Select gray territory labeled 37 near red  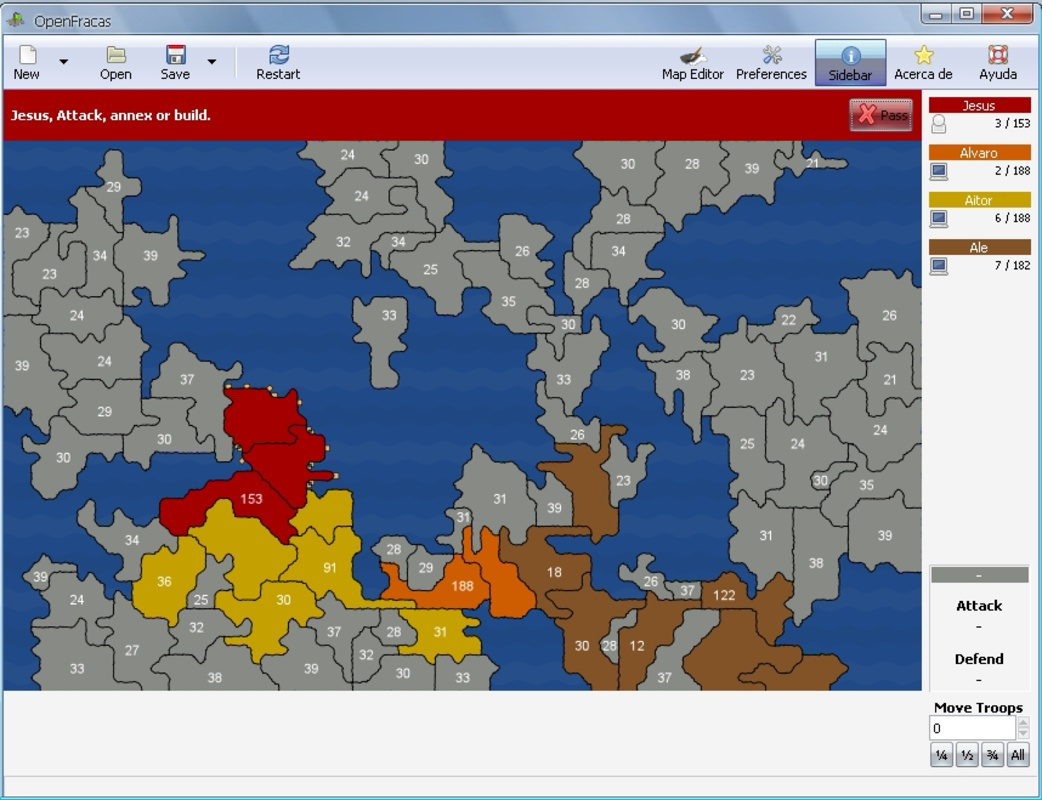(x=187, y=379)
